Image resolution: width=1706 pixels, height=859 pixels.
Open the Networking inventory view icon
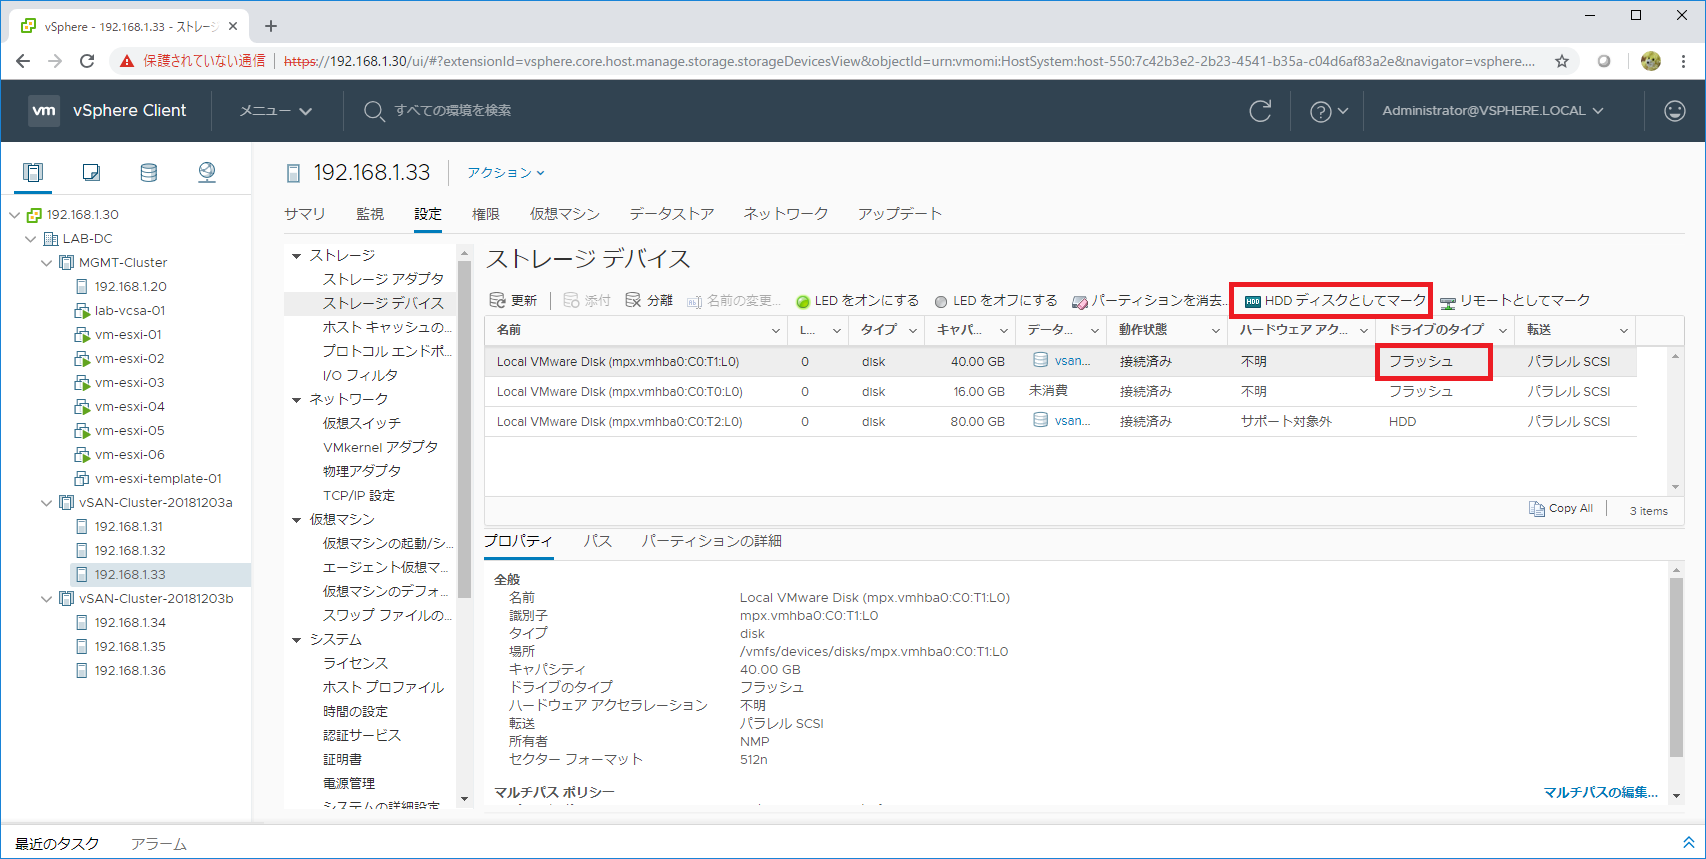[207, 172]
